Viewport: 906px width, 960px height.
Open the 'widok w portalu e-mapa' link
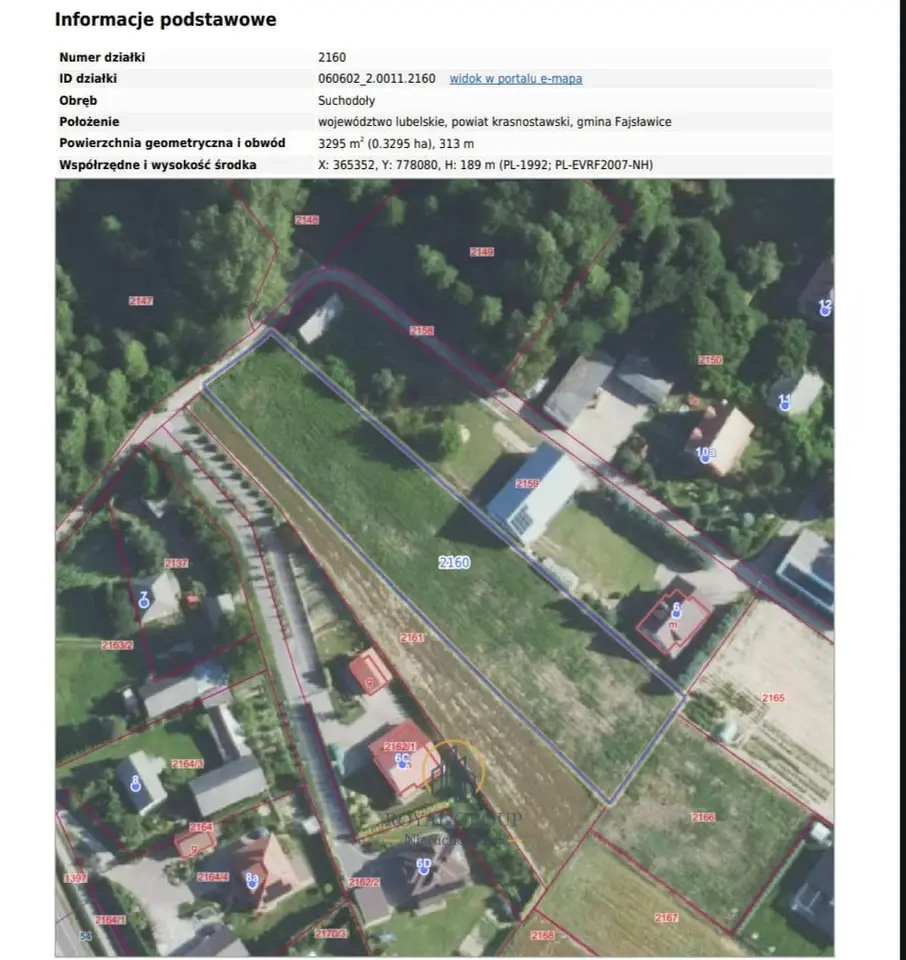(515, 79)
